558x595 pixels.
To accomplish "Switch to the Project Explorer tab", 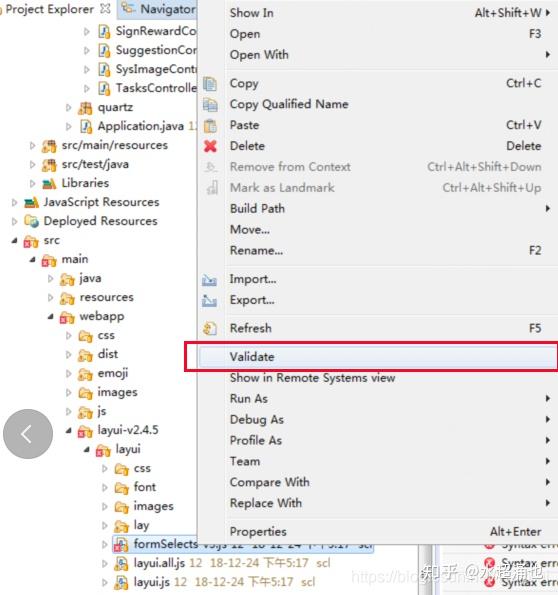I will 49,9.
